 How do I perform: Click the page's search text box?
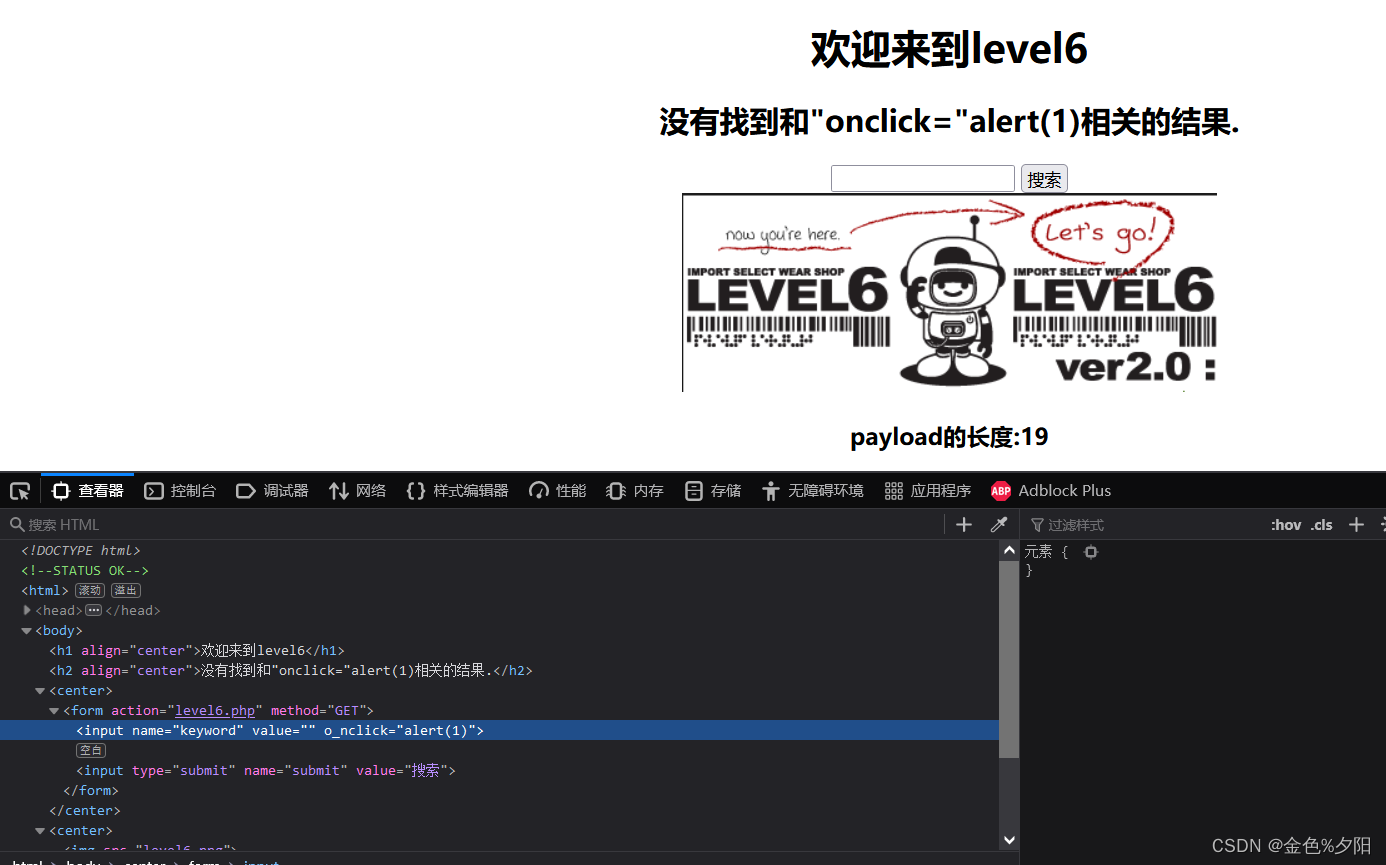pos(923,179)
